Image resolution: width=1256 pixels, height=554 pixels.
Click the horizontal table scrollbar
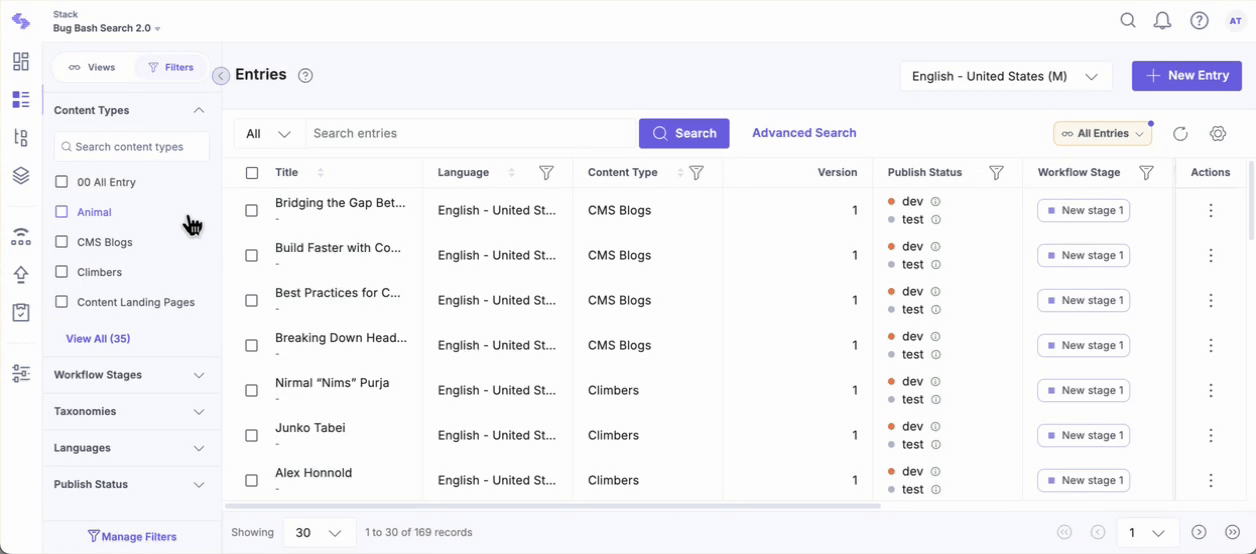point(551,506)
